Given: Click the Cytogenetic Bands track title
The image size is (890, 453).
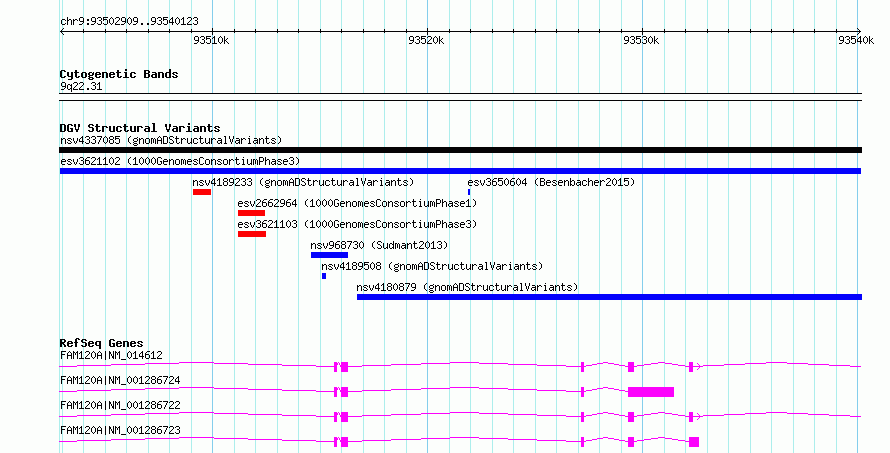Looking at the screenshot, I should tap(119, 74).
